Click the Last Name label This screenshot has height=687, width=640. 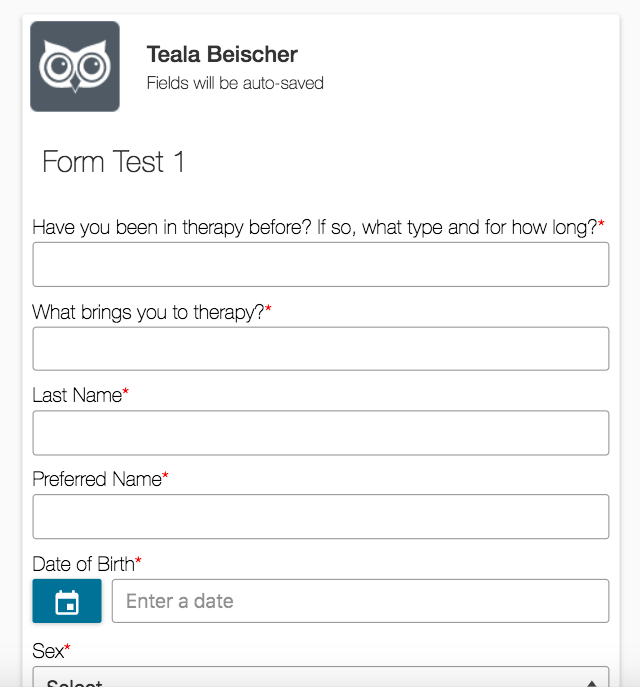point(77,395)
